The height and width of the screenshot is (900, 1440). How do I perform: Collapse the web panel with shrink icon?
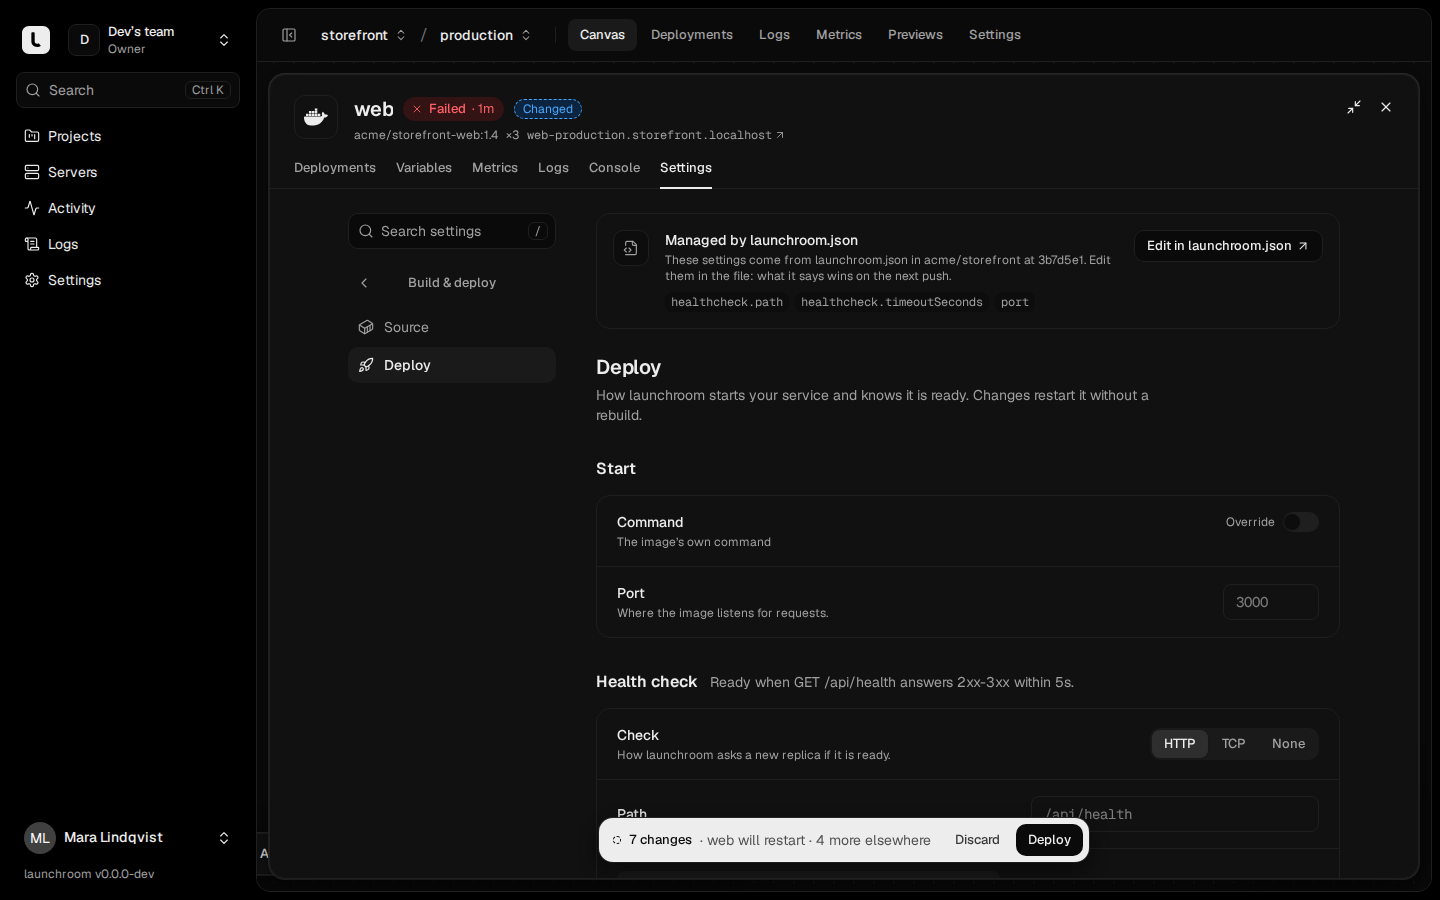tap(1354, 107)
